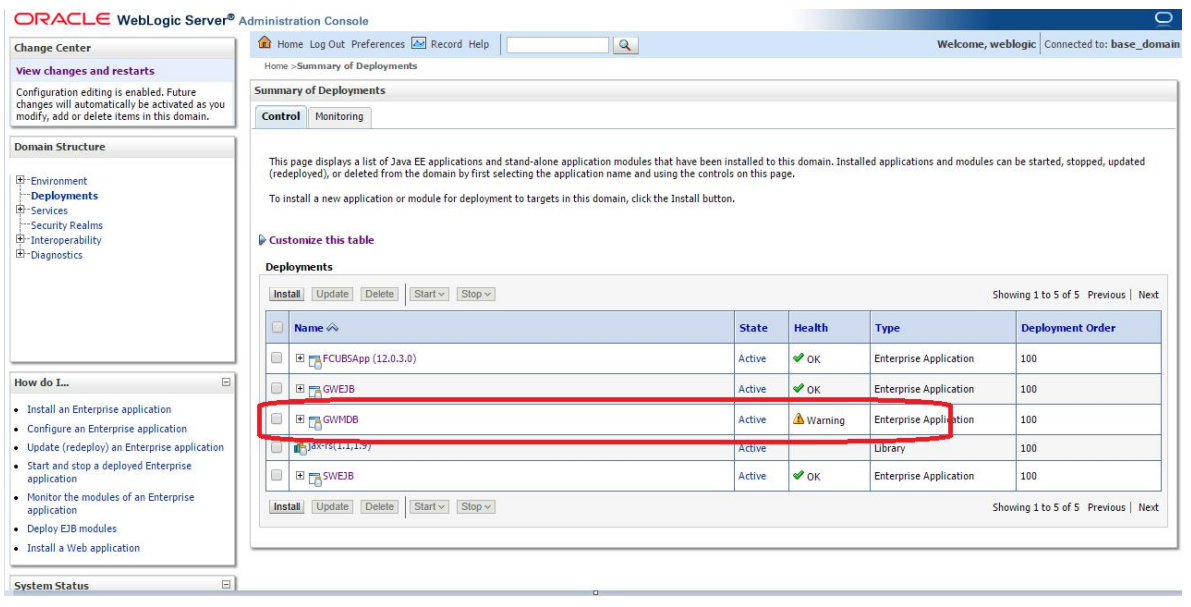Expand the SWEJB deployment row

pos(300,476)
